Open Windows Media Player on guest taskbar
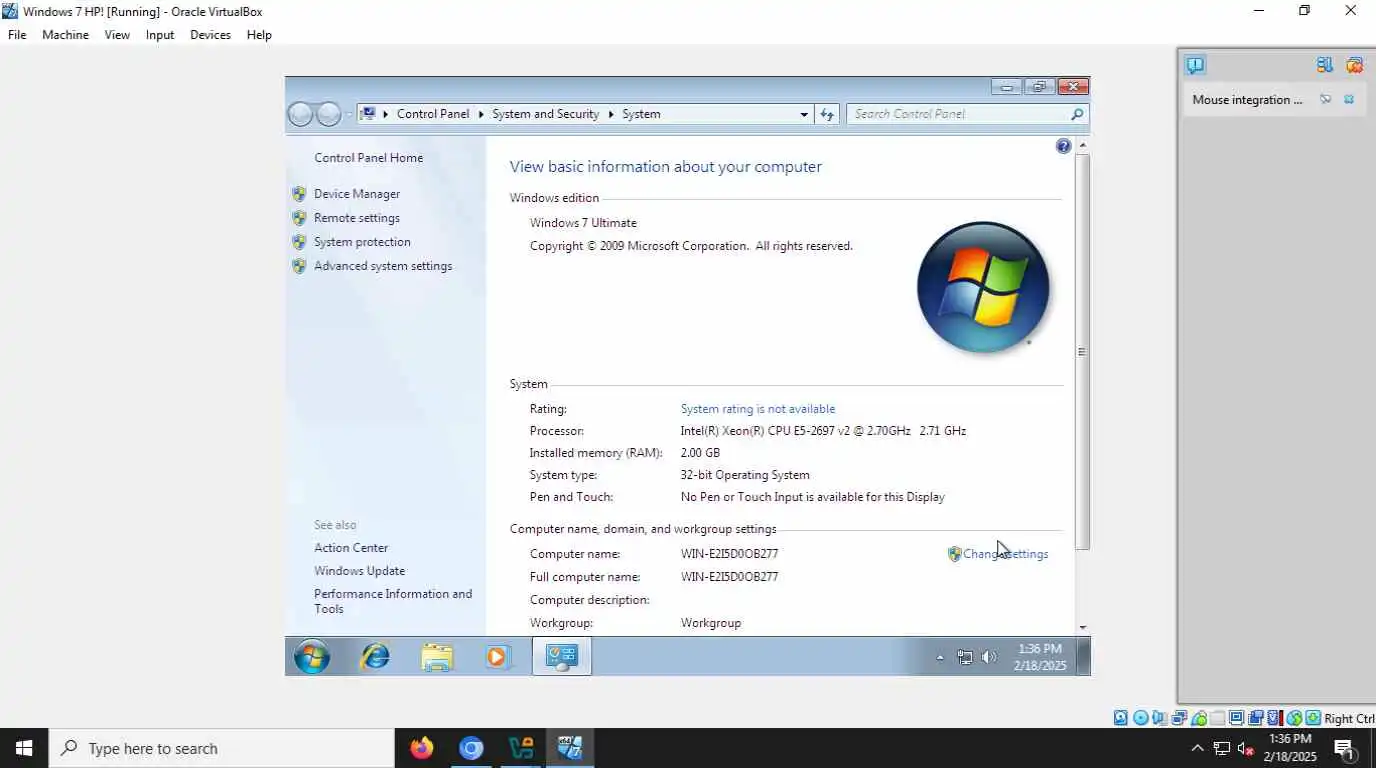Screen dimensions: 1376x768 pyautogui.click(x=498, y=657)
